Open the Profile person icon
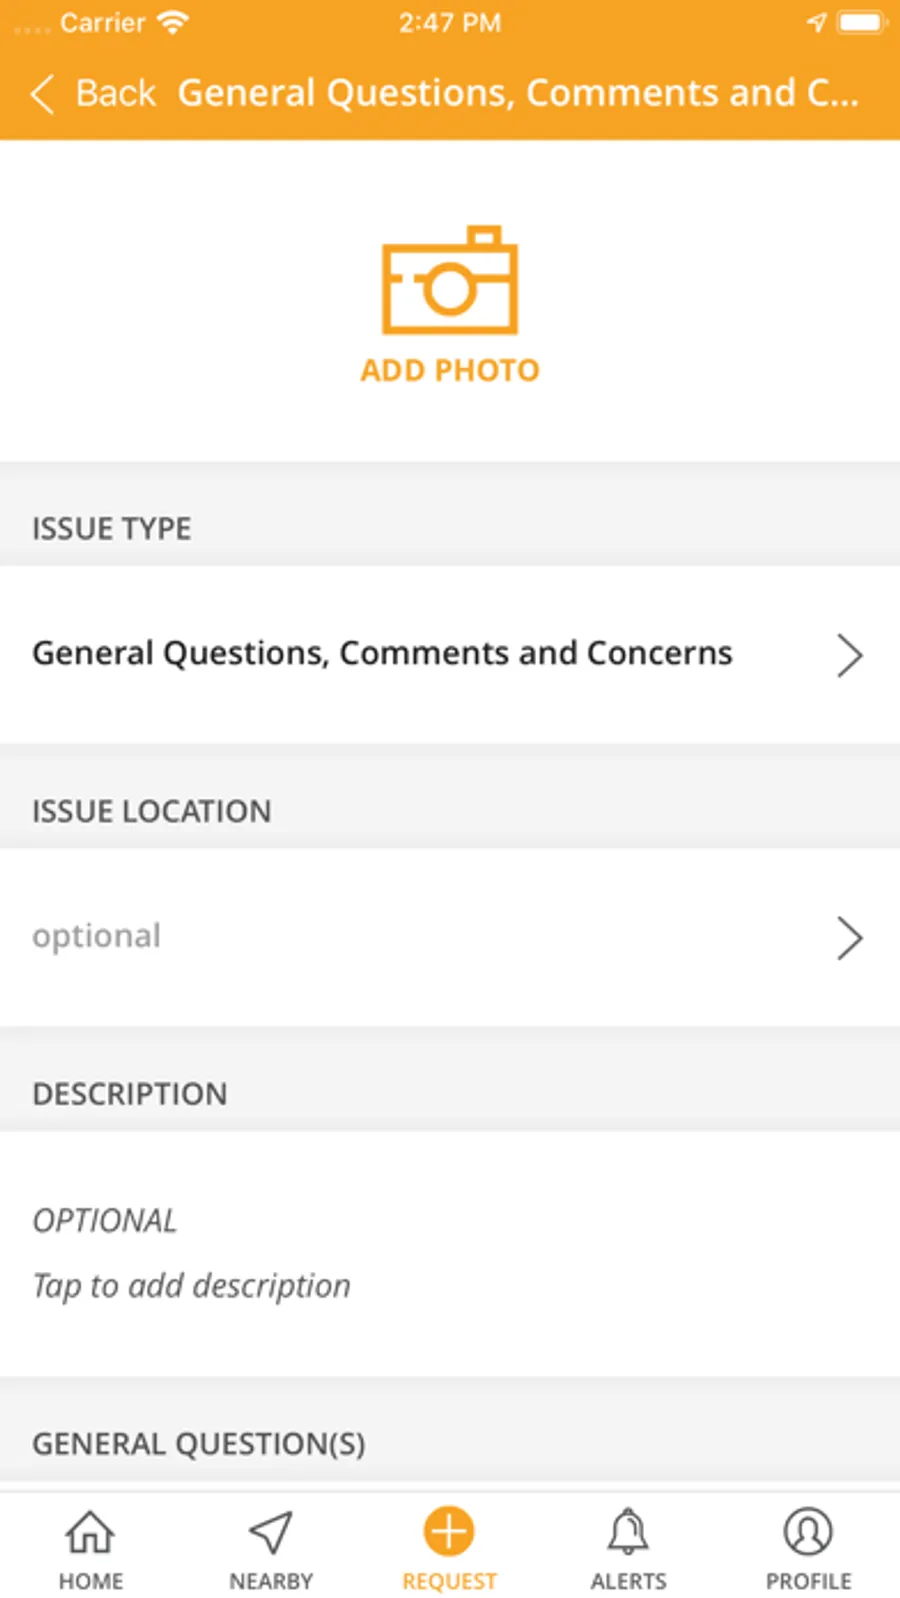 pos(808,1532)
